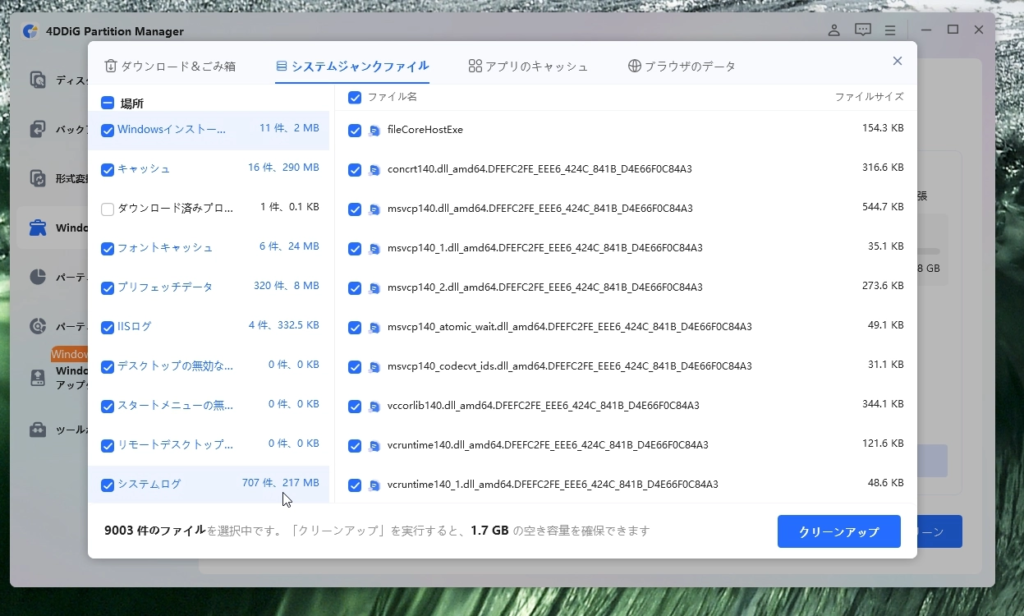1024x616 pixels.
Task: Click the disk clone sidebar icon
Action: [38, 79]
